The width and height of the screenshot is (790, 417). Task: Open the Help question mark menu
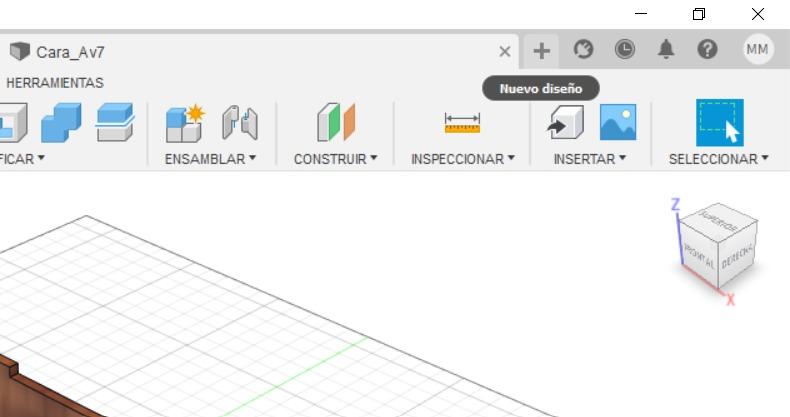click(x=707, y=49)
